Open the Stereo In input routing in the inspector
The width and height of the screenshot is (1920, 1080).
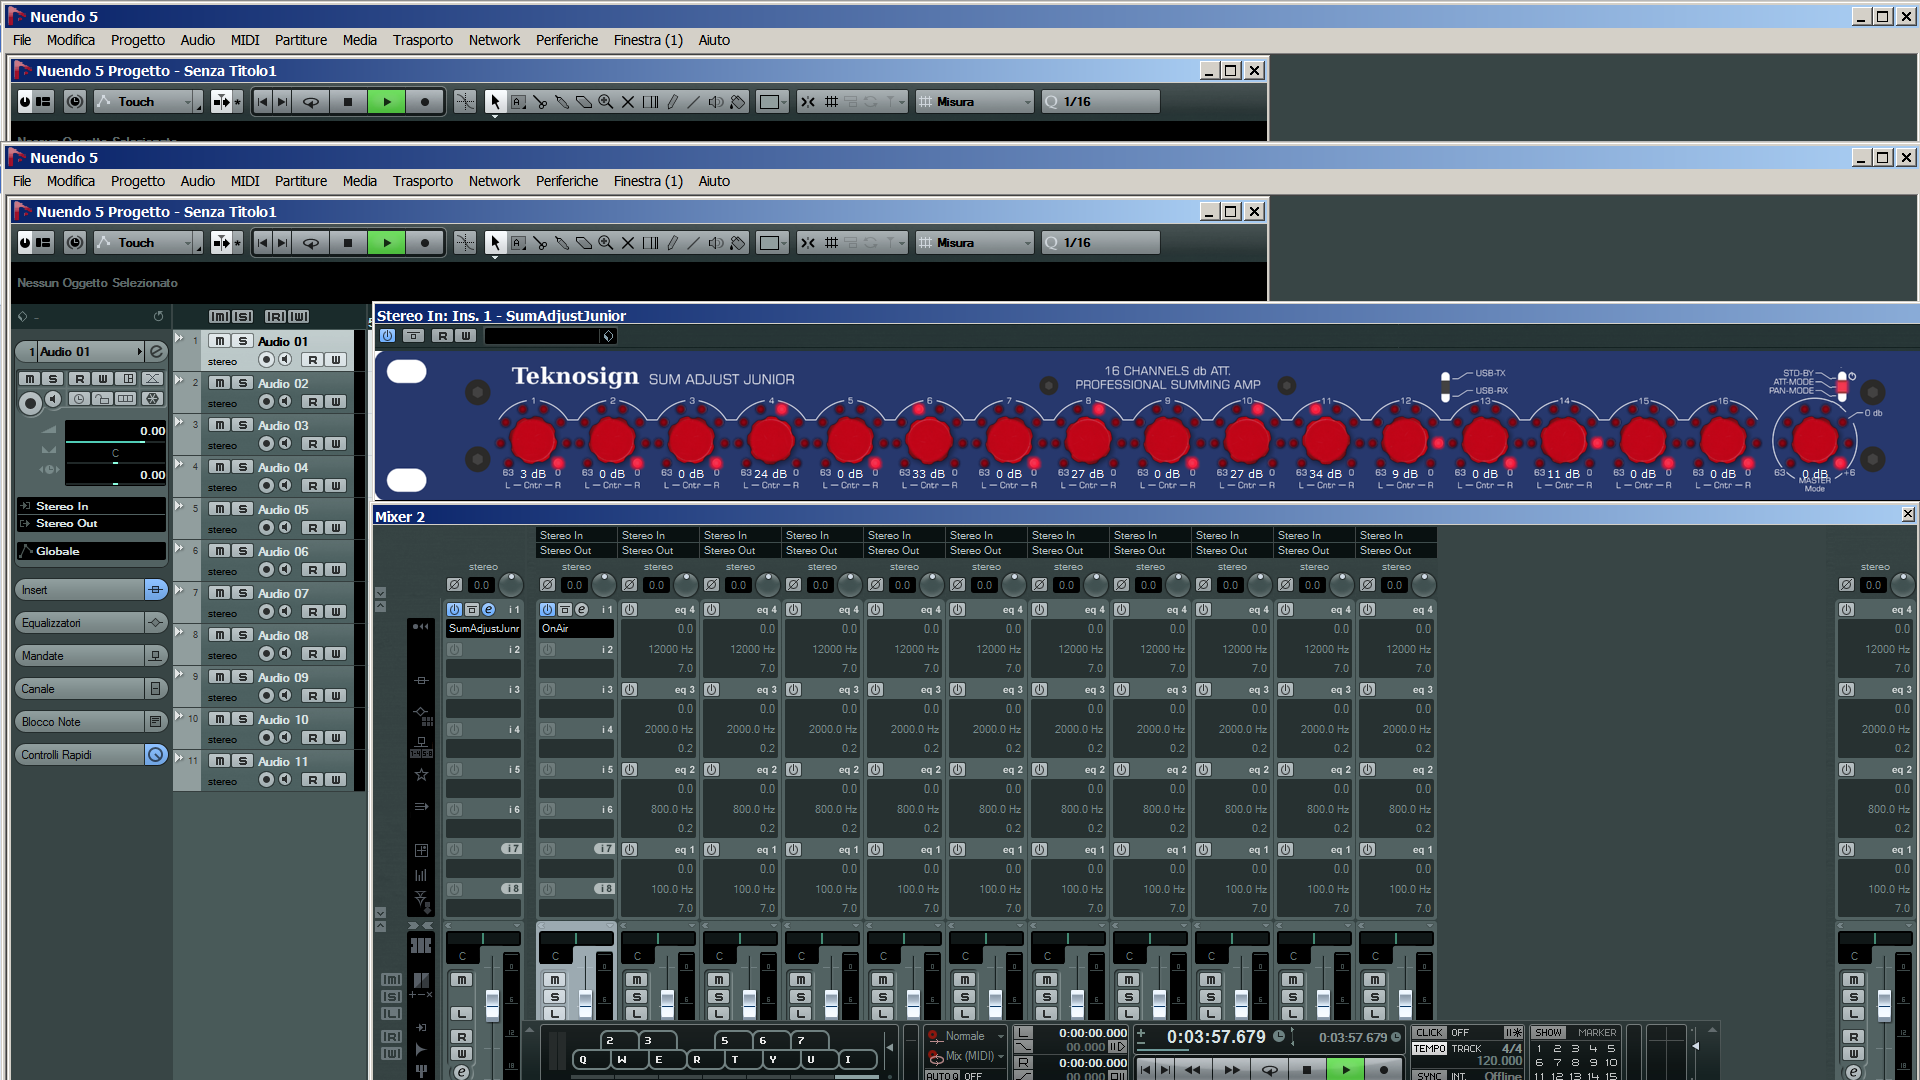point(90,506)
